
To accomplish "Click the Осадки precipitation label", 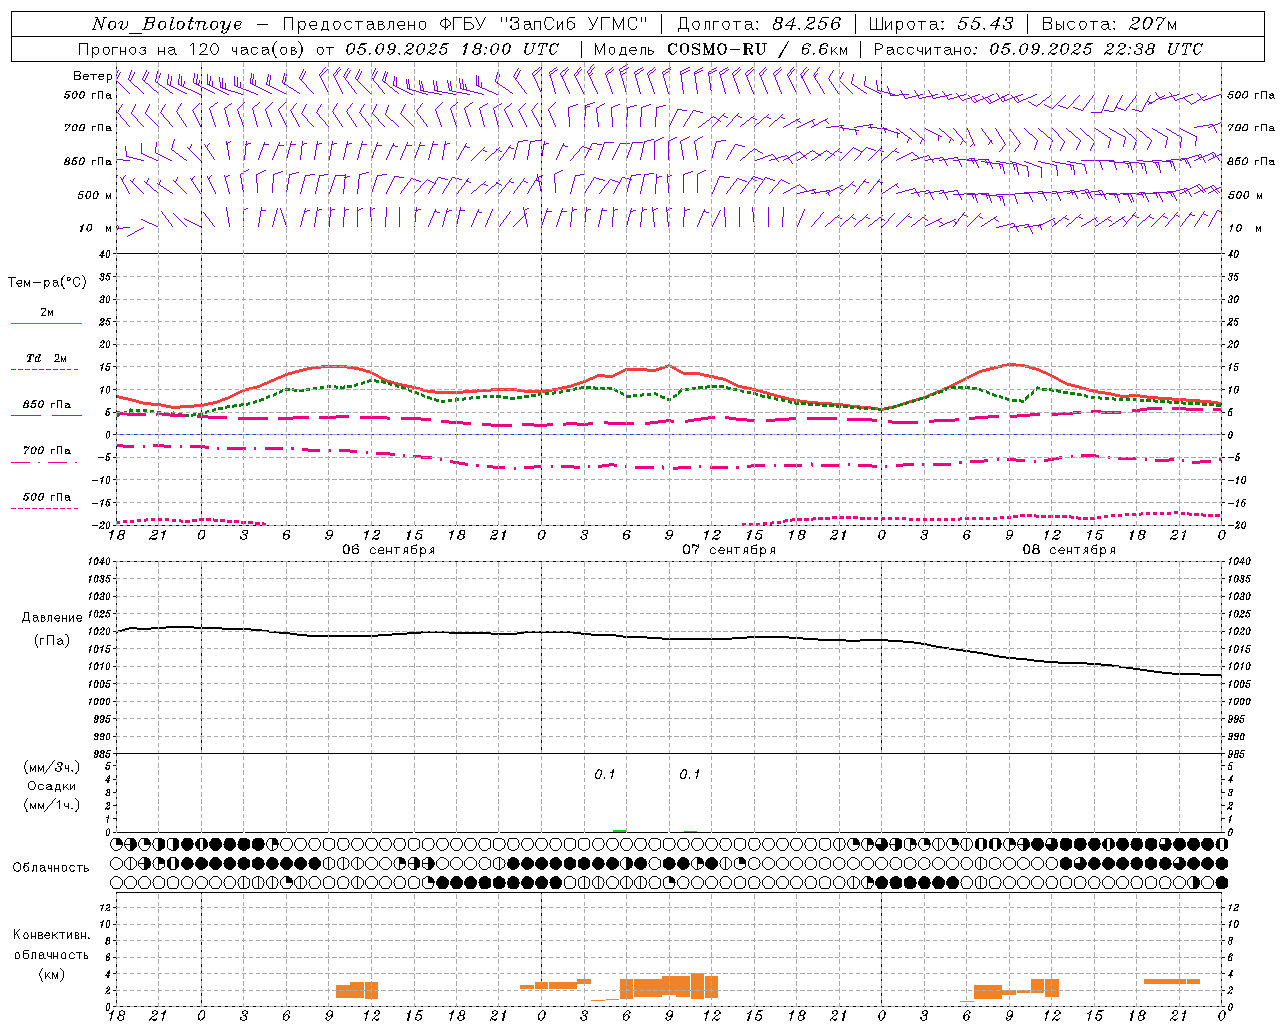I will tap(52, 786).
